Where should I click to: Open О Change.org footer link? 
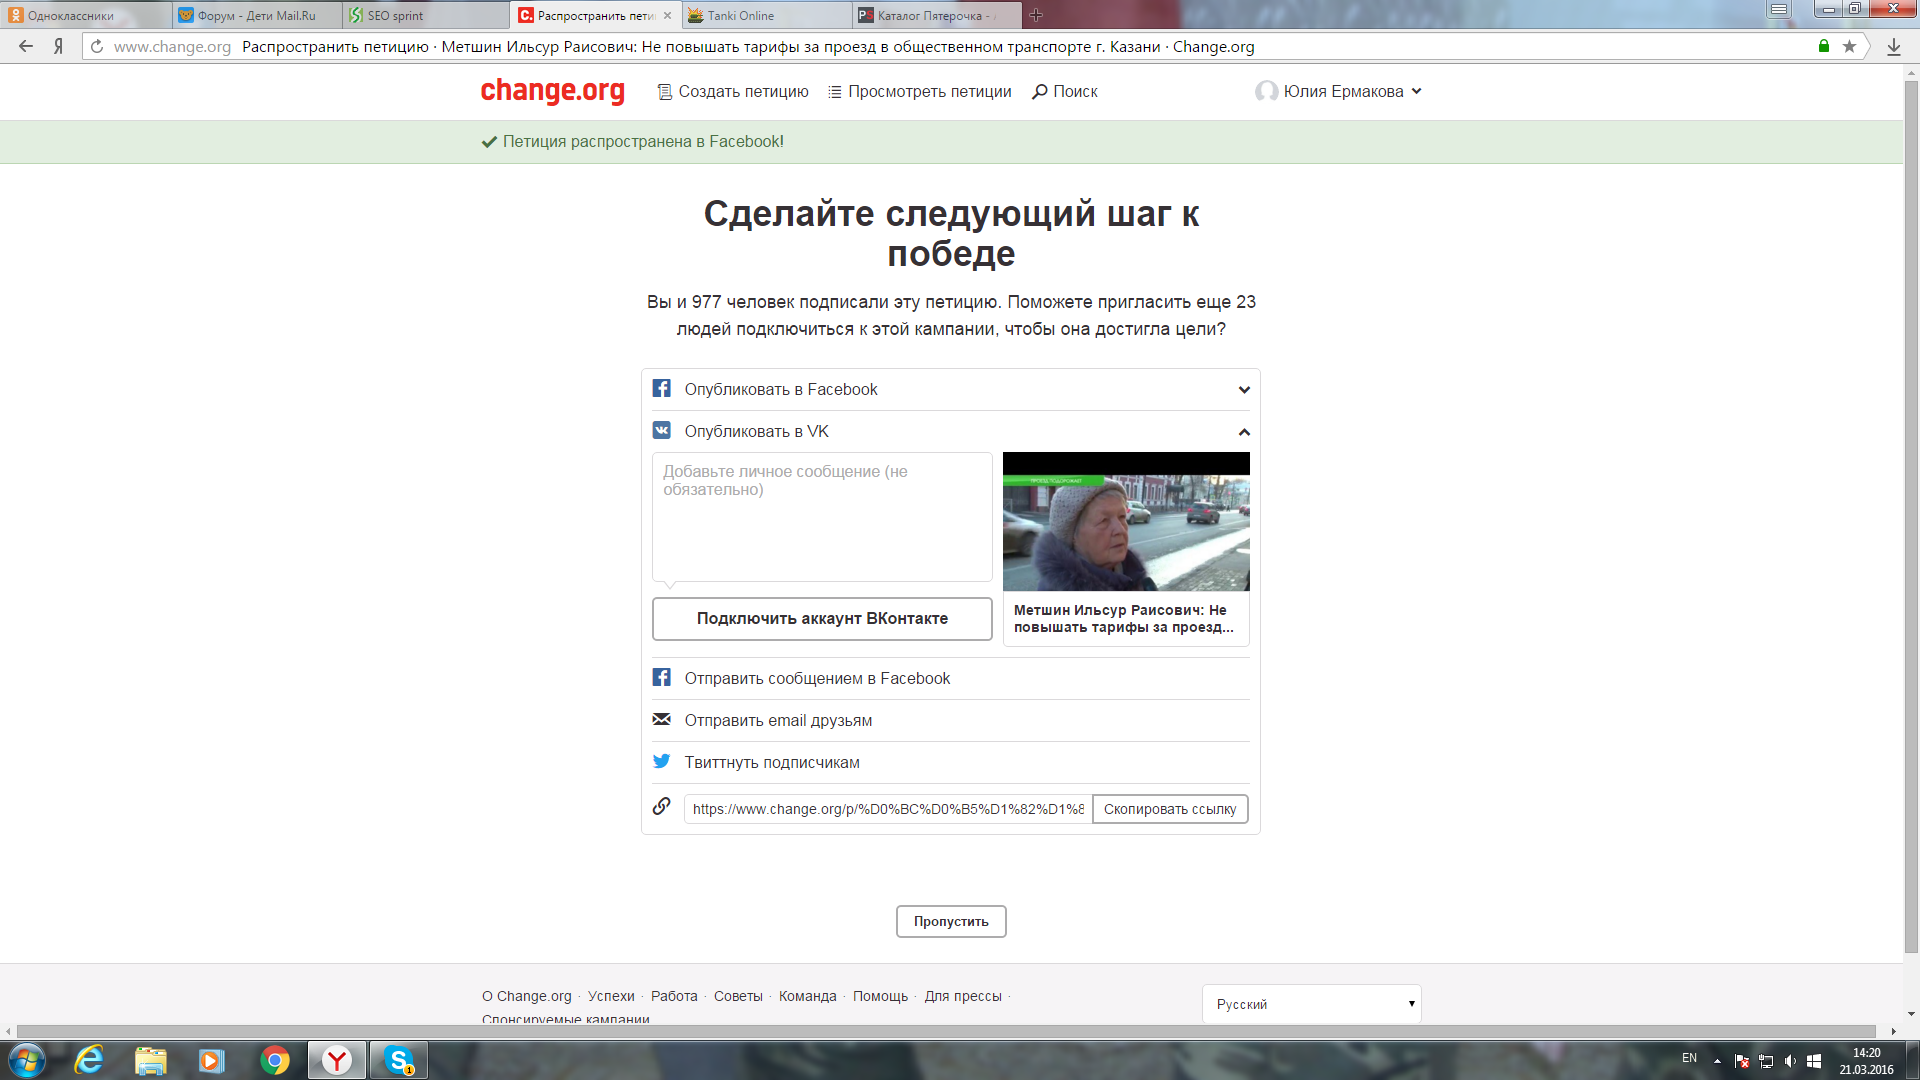tap(527, 996)
